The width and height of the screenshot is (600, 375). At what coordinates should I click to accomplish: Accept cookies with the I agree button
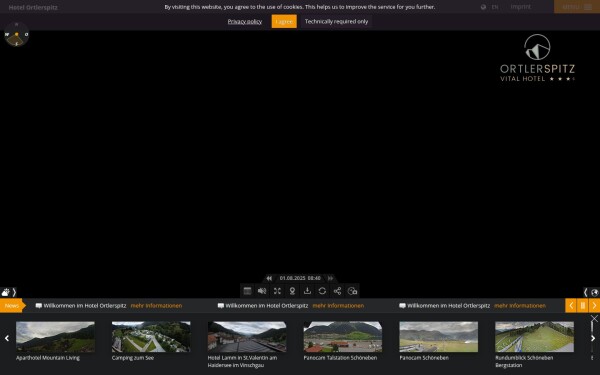284,21
